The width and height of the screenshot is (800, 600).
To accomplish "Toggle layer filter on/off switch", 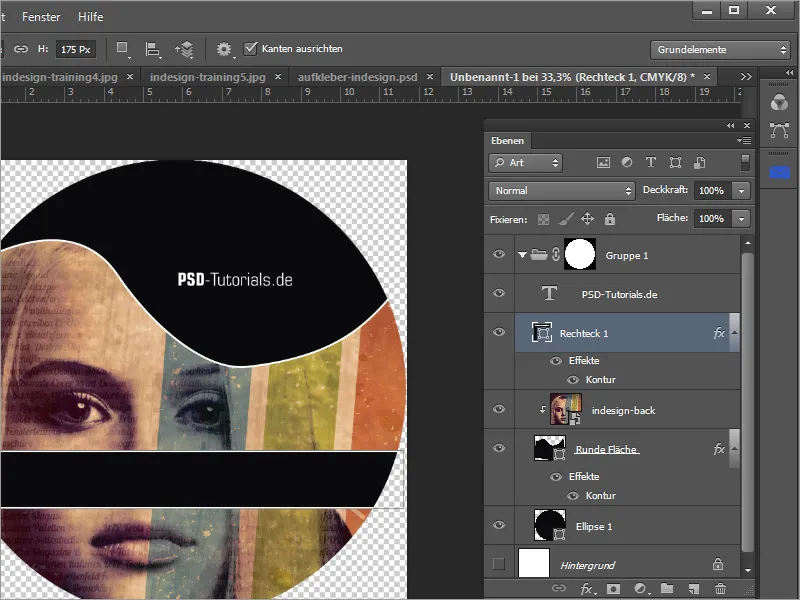I will tap(745, 162).
